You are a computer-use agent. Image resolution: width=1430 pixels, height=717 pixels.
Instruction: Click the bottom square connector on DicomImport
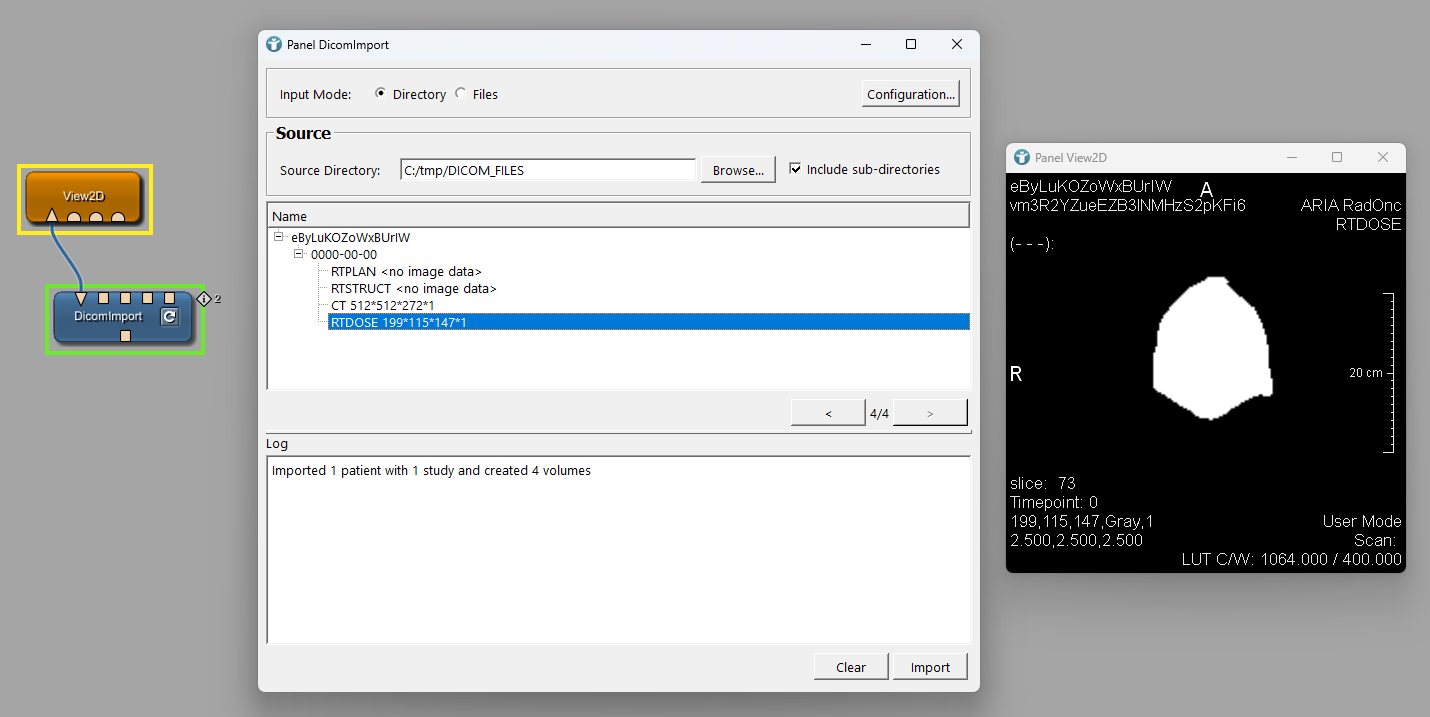125,336
